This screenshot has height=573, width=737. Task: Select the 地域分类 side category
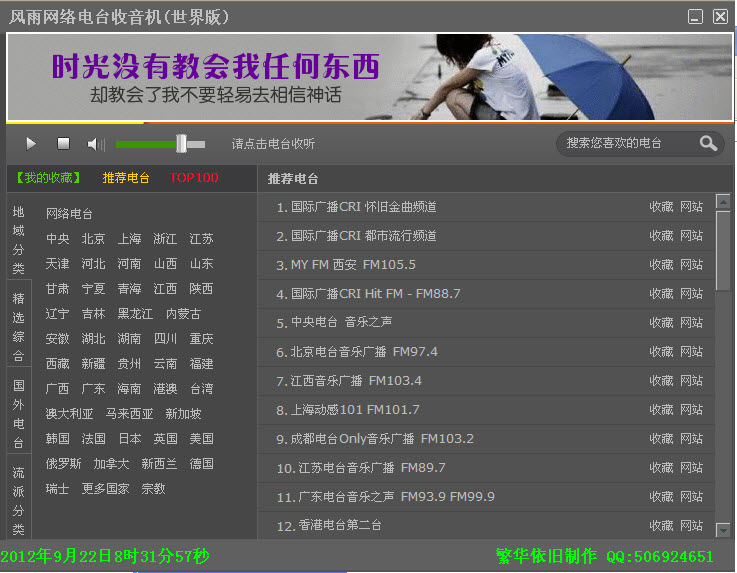tap(18, 240)
